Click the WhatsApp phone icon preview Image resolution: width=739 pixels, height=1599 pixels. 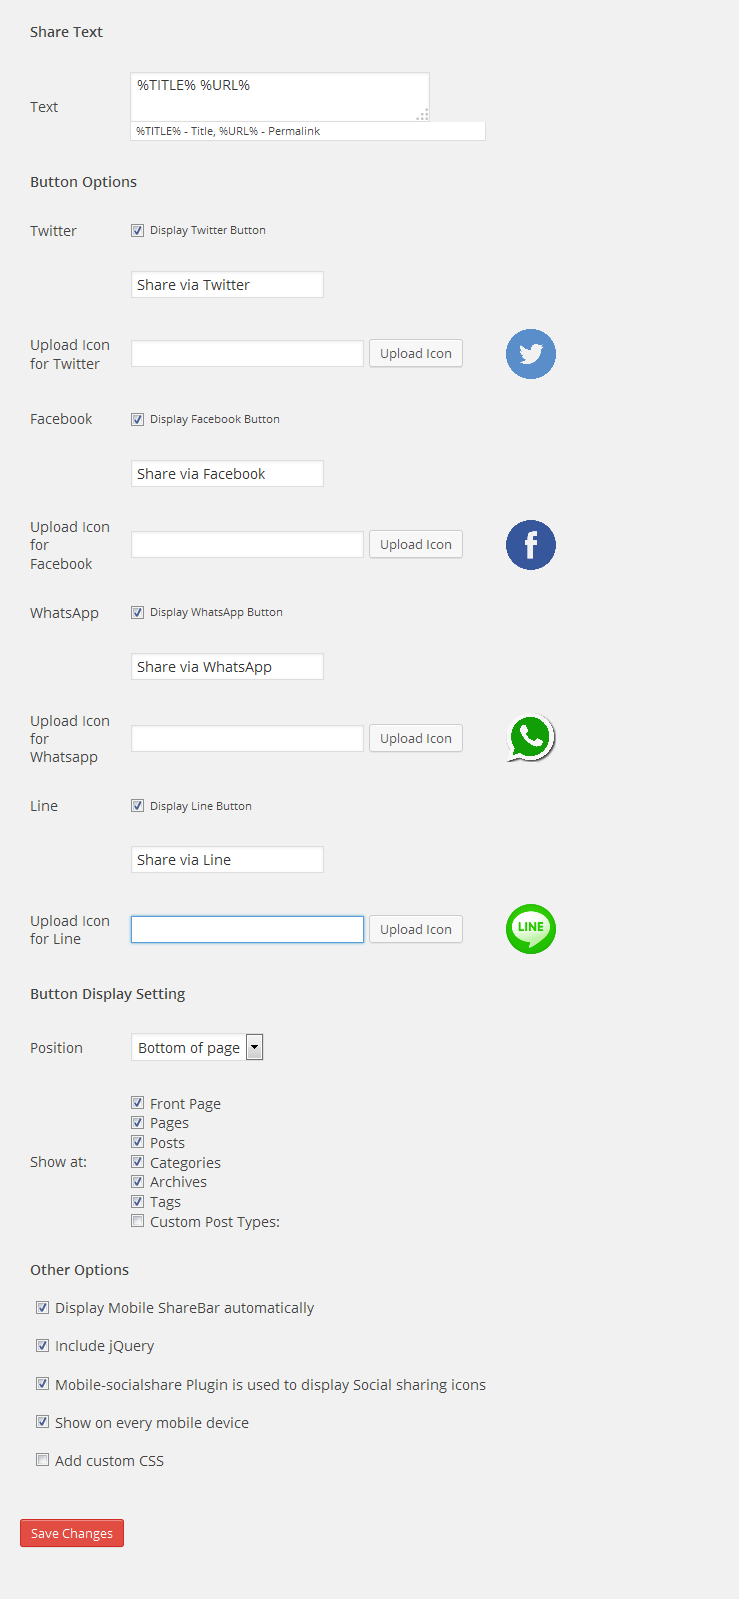530,738
